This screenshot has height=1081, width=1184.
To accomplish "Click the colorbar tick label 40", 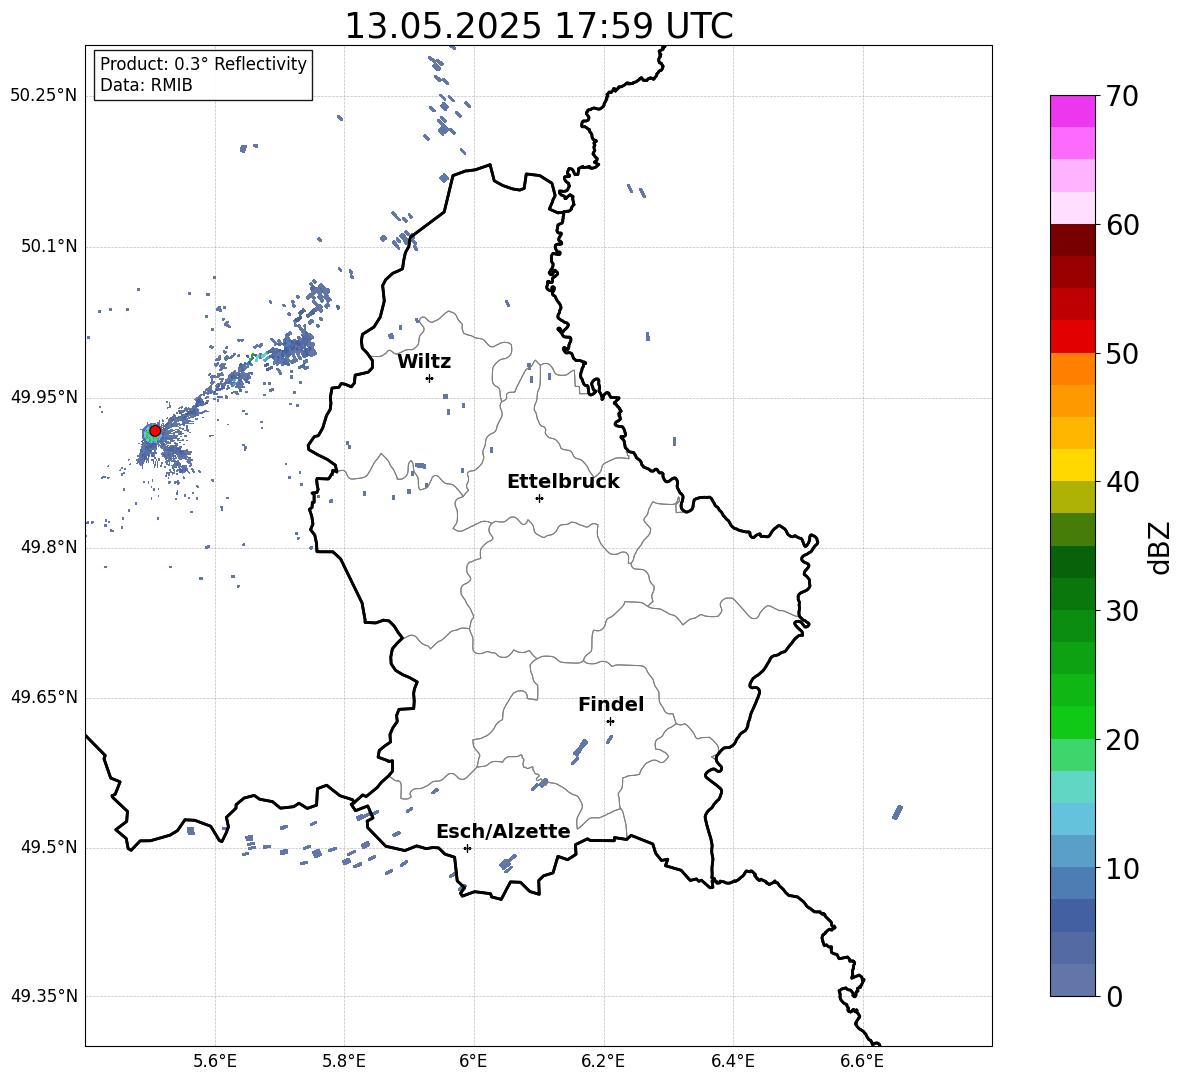I will click(1122, 482).
